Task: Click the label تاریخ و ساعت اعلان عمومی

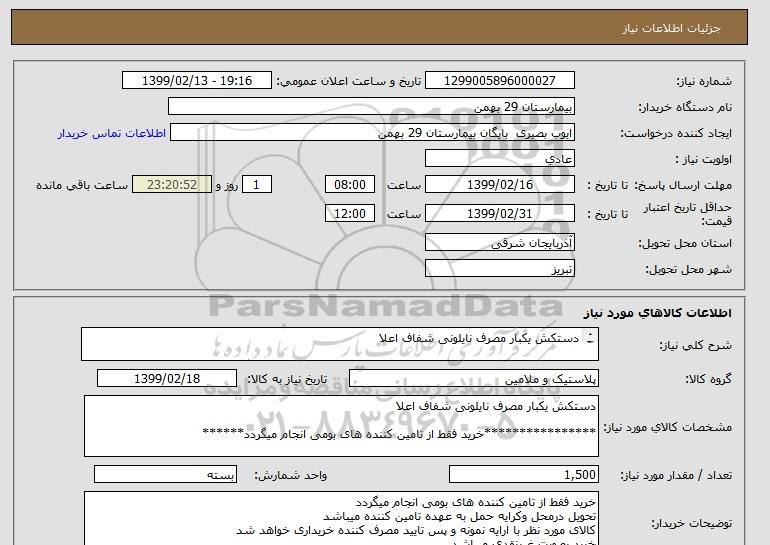Action: pyautogui.click(x=349, y=81)
